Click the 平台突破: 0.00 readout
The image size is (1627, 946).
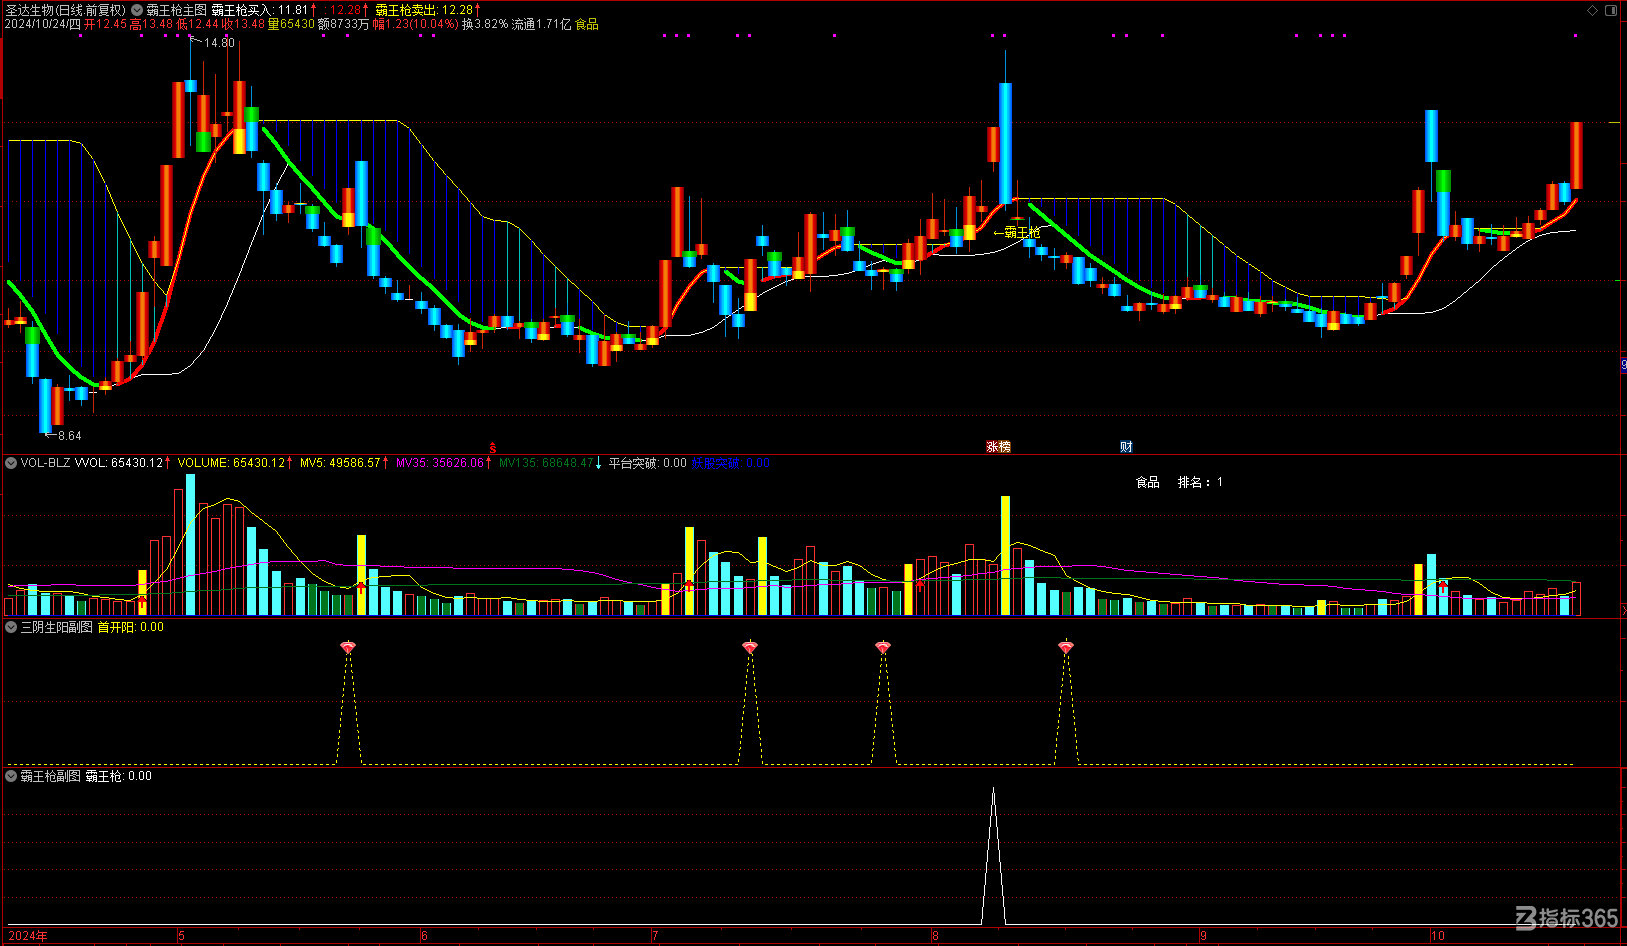(648, 463)
